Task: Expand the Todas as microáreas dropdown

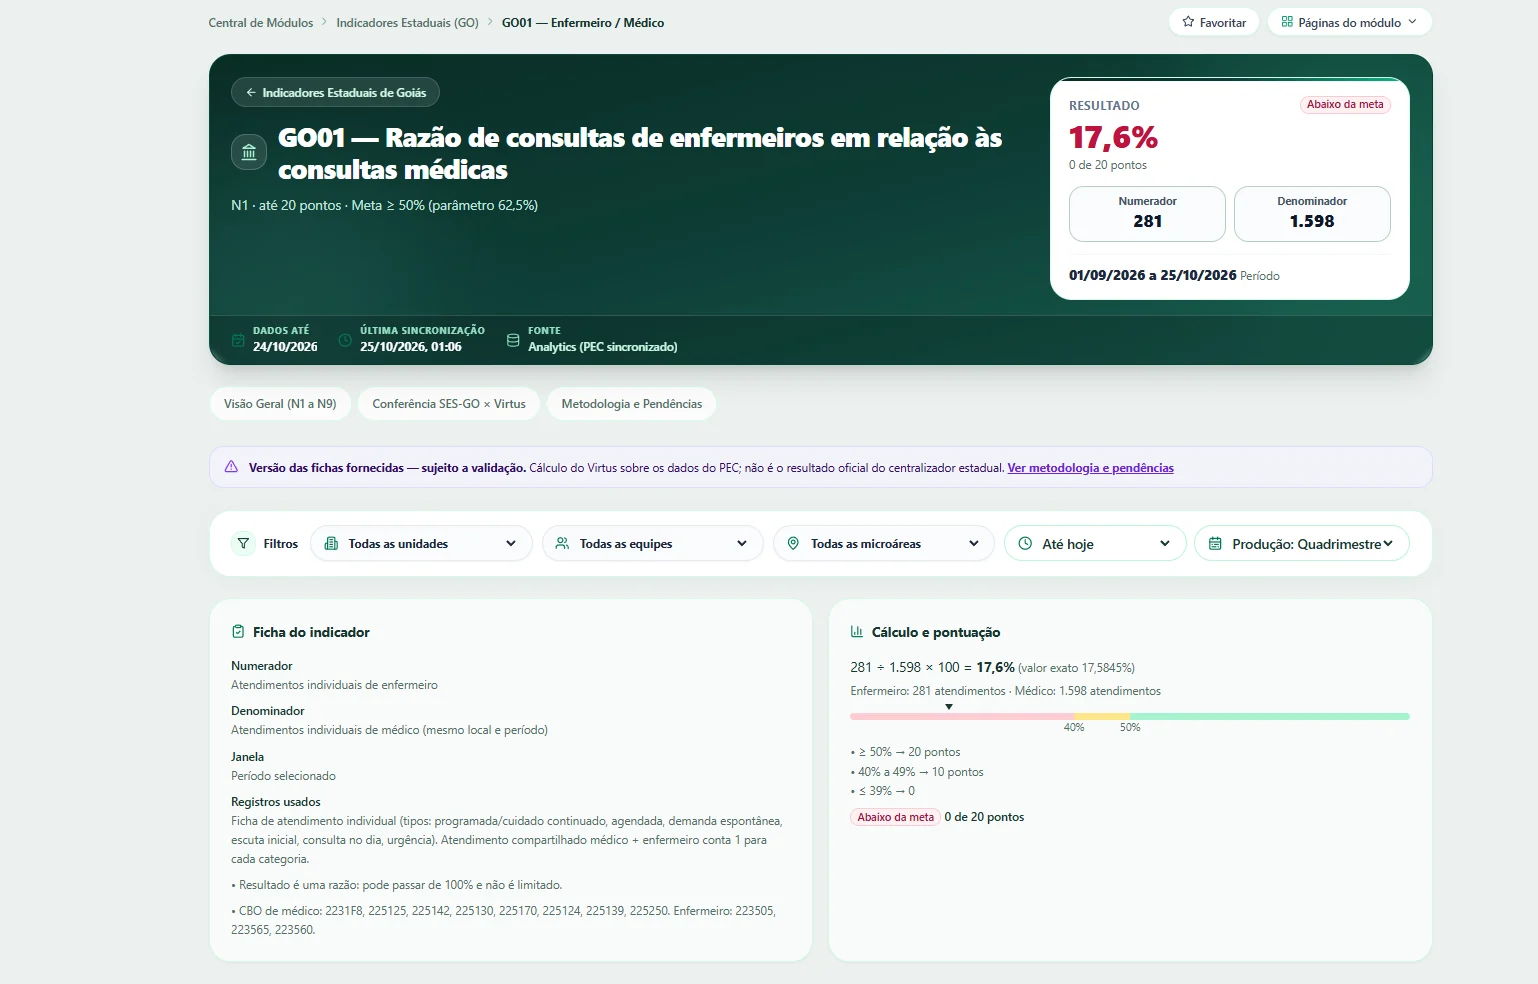Action: pos(884,544)
